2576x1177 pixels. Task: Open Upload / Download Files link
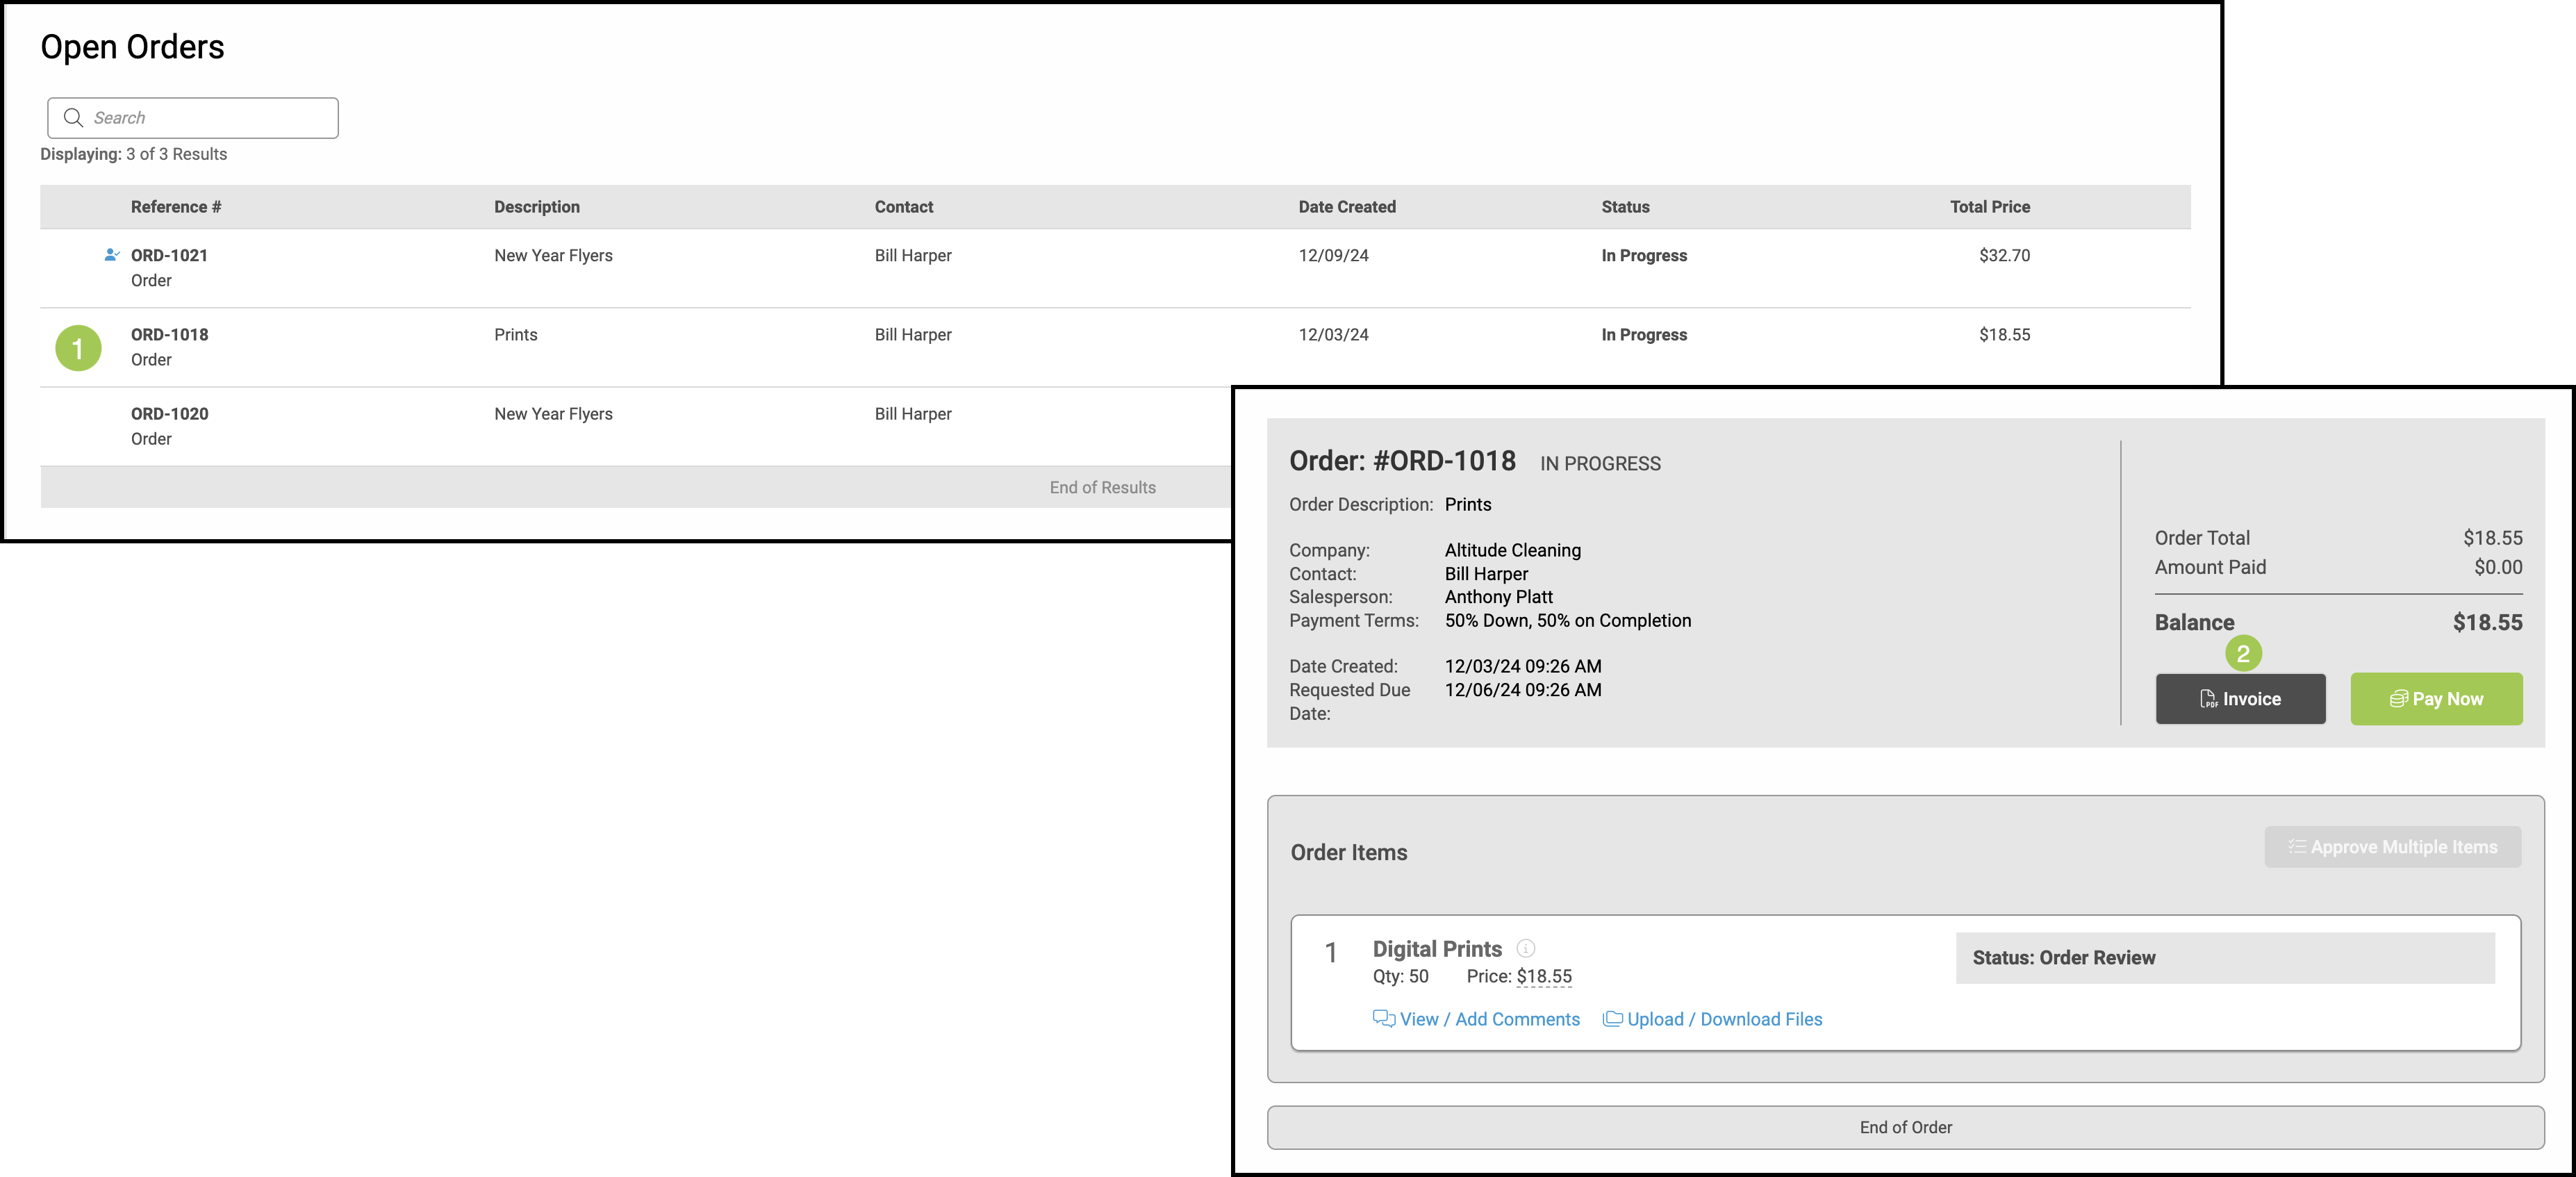click(1724, 1019)
